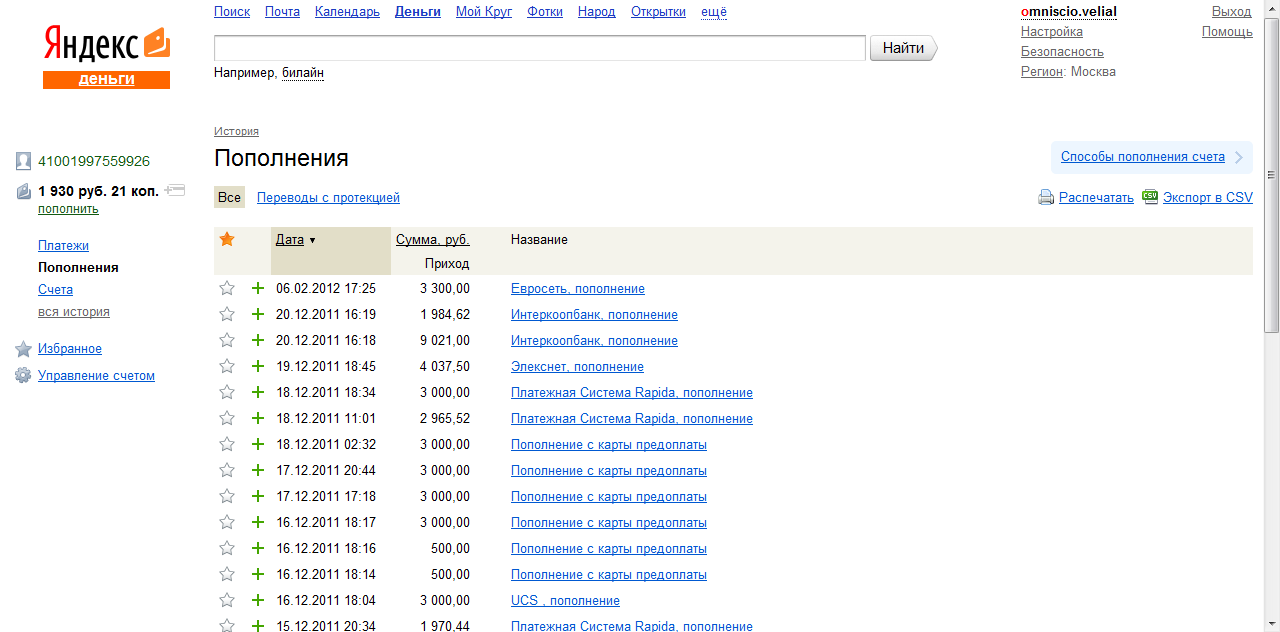Viewport: 1280px width, 632px height.
Task: Click the wallet icon next to balance
Action: [24, 191]
